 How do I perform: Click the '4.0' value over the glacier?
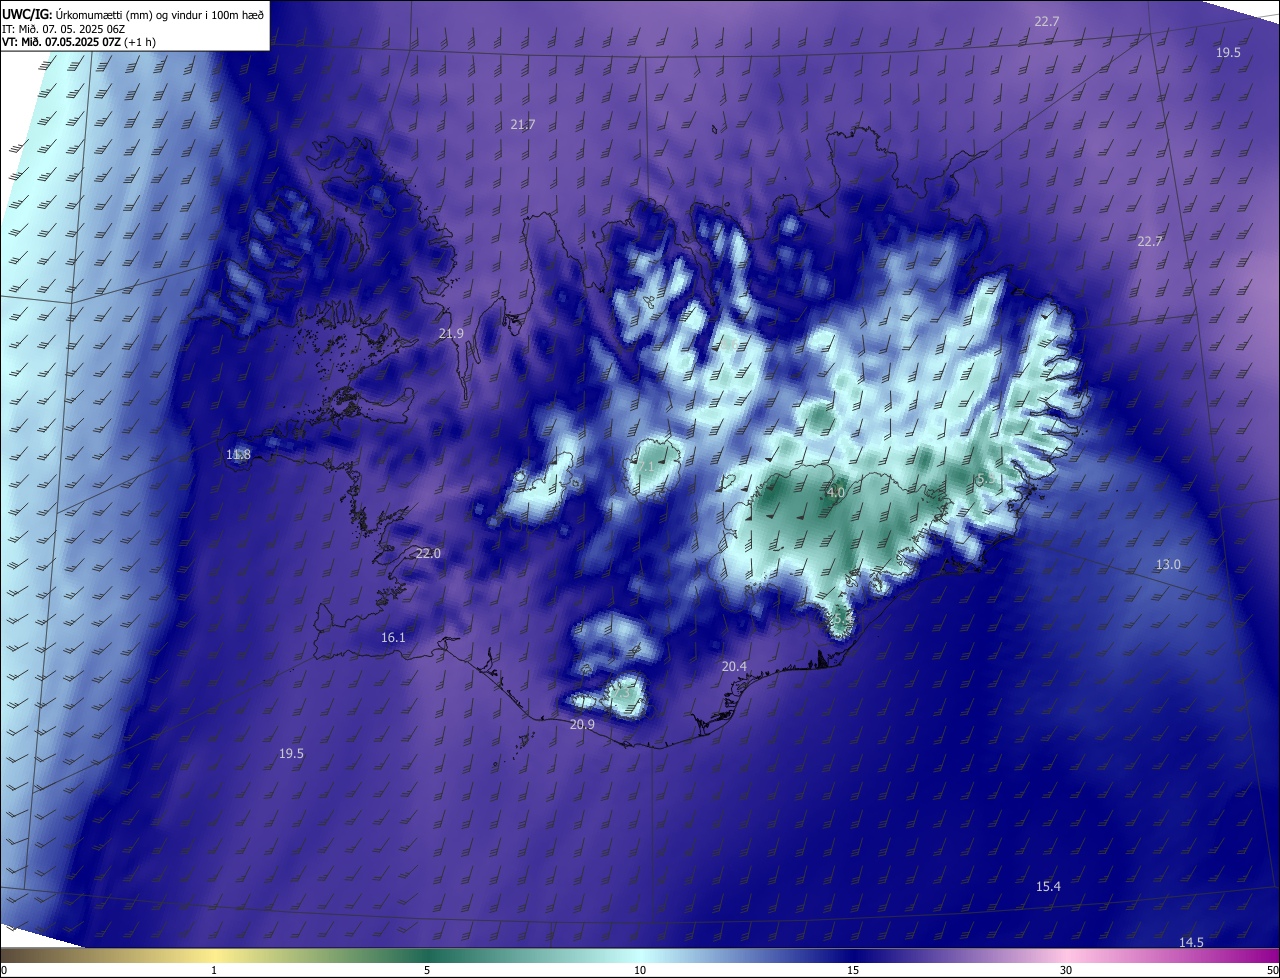(836, 493)
